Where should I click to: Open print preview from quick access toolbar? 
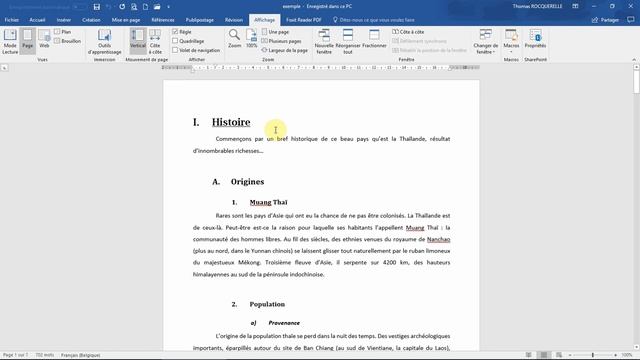pos(134,7)
